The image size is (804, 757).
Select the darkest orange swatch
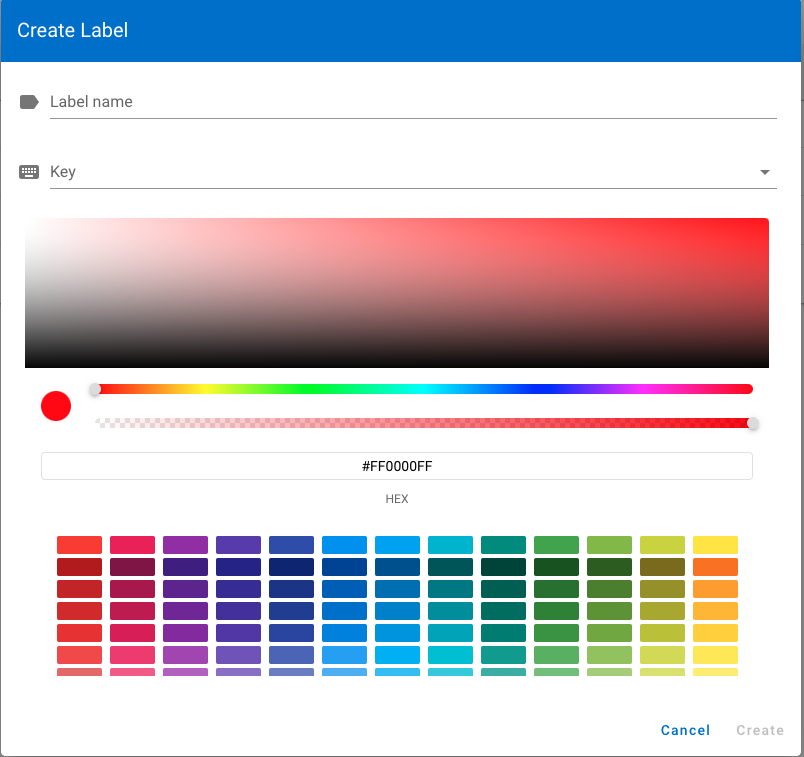tap(715, 567)
